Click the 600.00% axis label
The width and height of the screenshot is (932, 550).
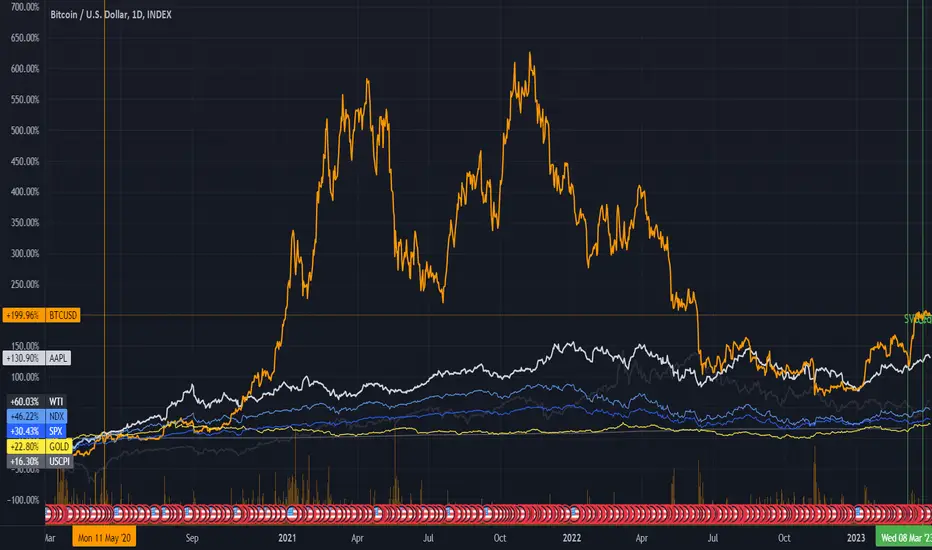coord(25,69)
